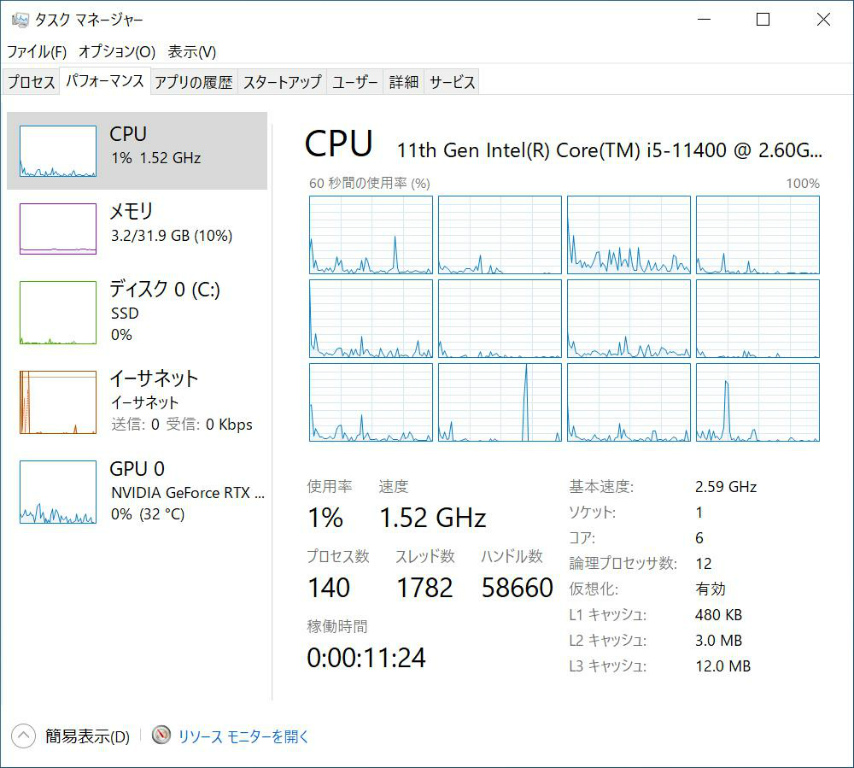854x768 pixels.
Task: Select the GPU 0 graph thumbnail
Action: [58, 492]
